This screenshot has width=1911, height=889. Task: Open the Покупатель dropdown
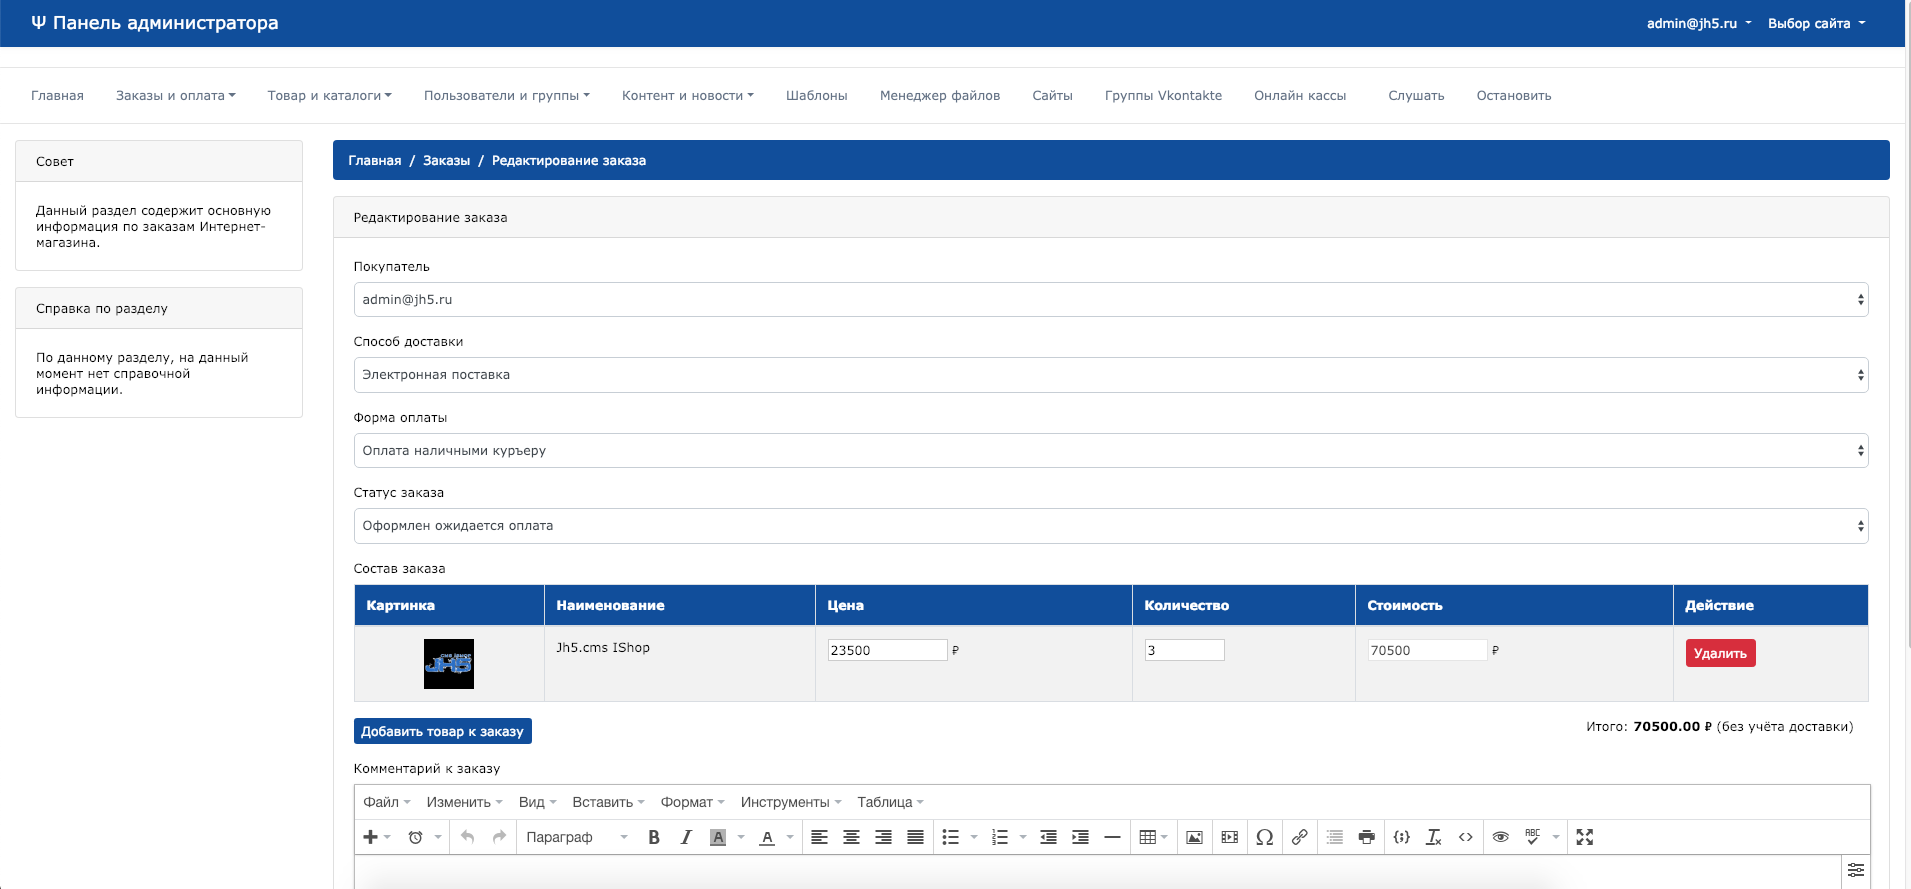coord(1111,300)
